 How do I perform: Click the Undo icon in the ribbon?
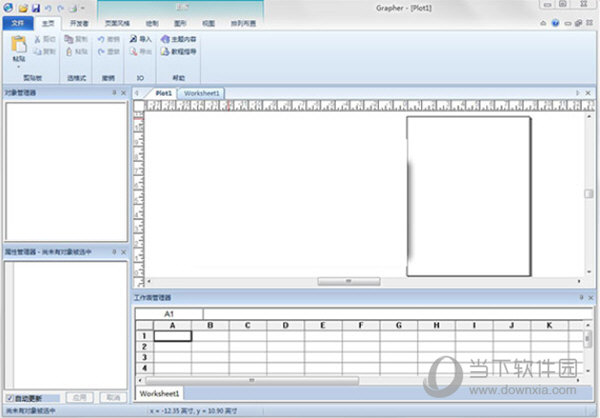[101, 39]
